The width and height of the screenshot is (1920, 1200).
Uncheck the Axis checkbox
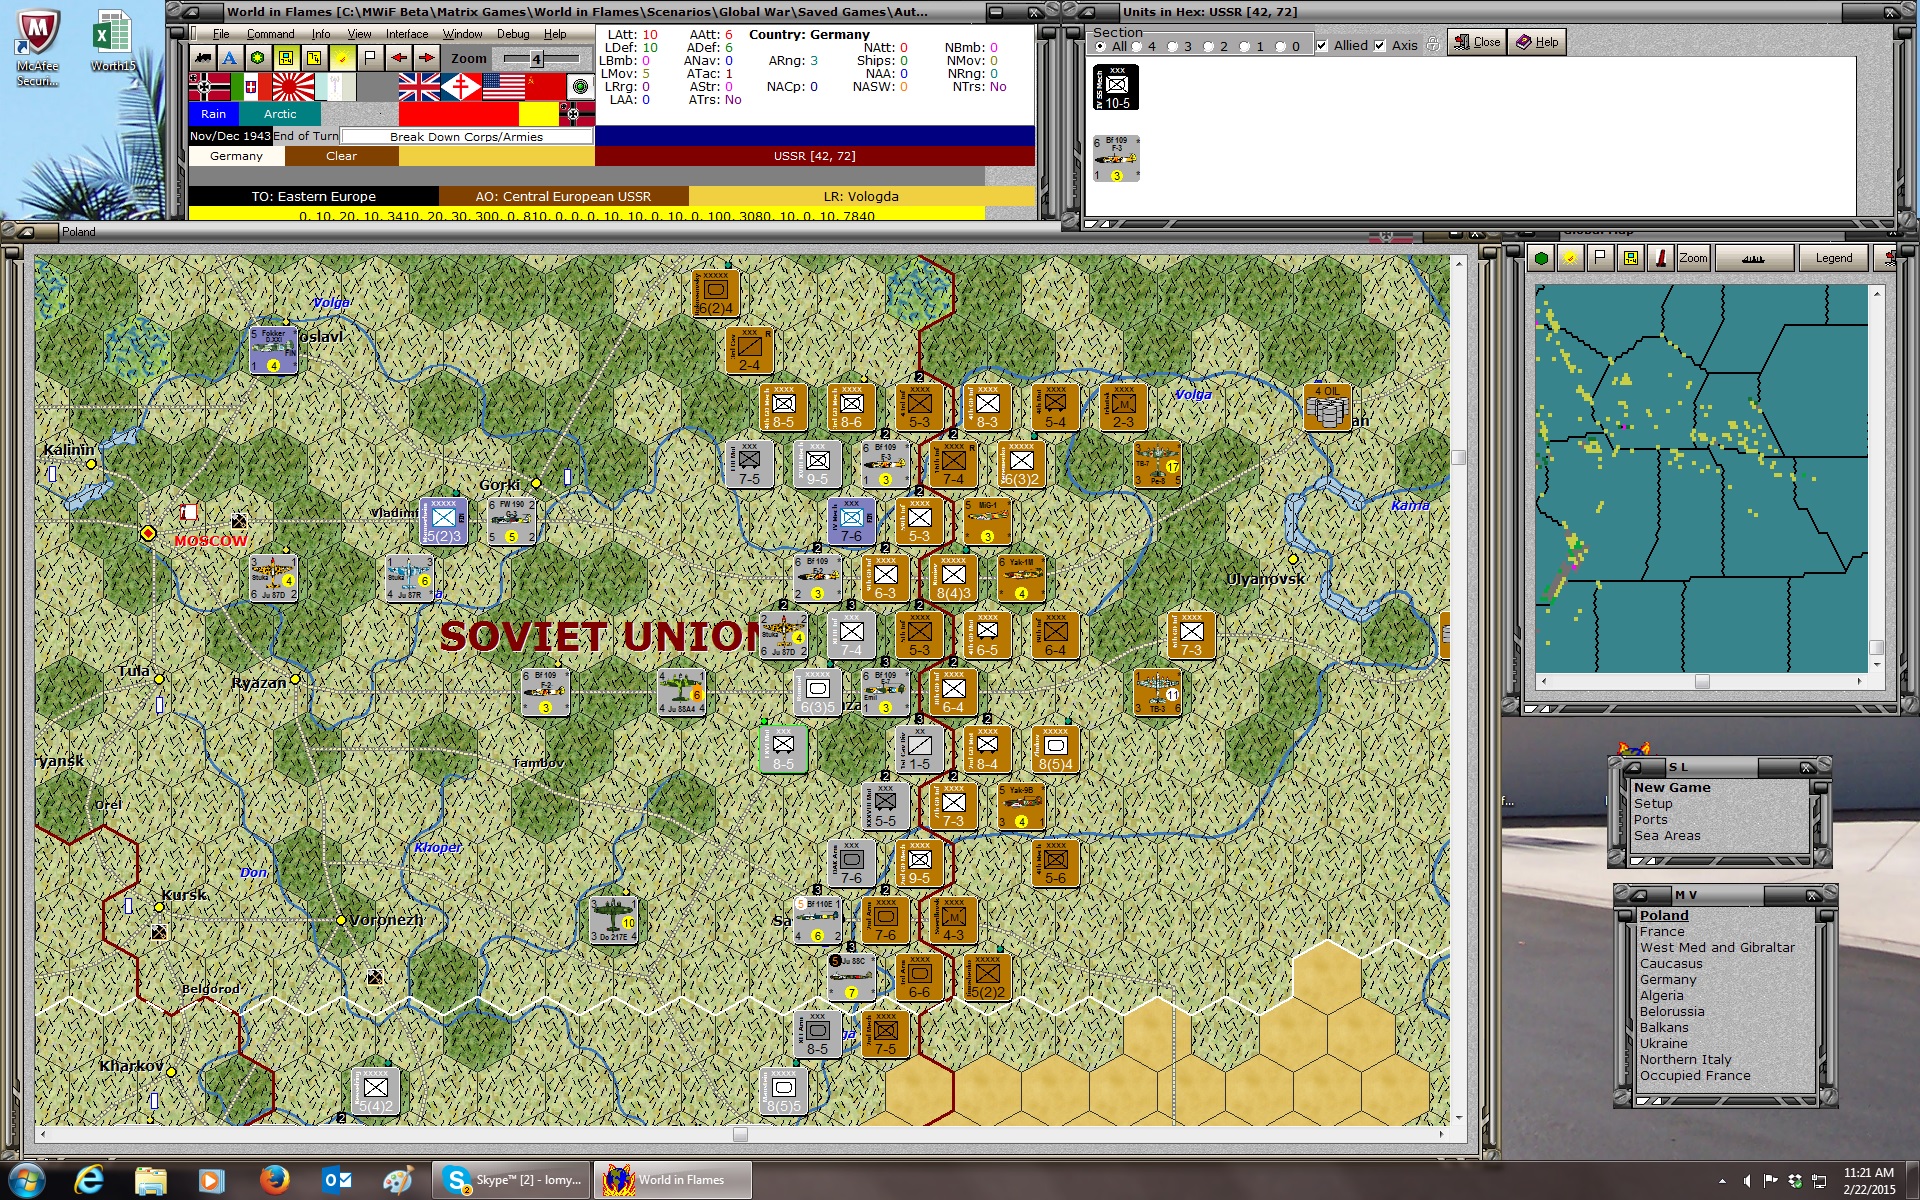[x=1380, y=46]
